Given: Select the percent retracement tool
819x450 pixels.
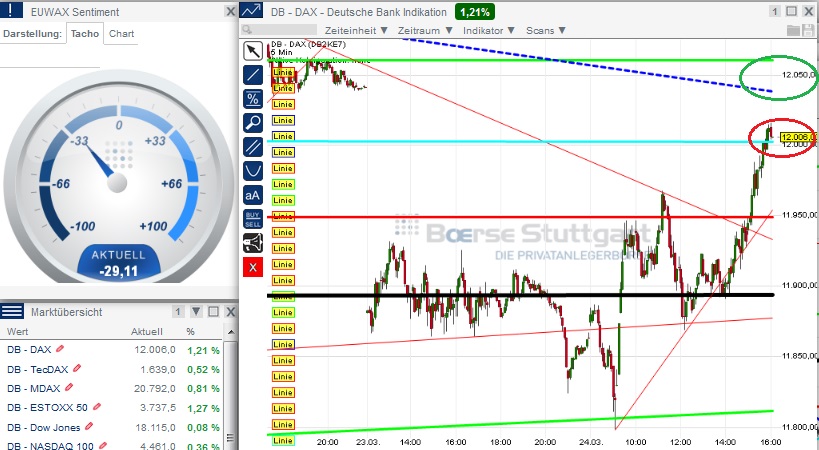Looking at the screenshot, I should pos(253,99).
